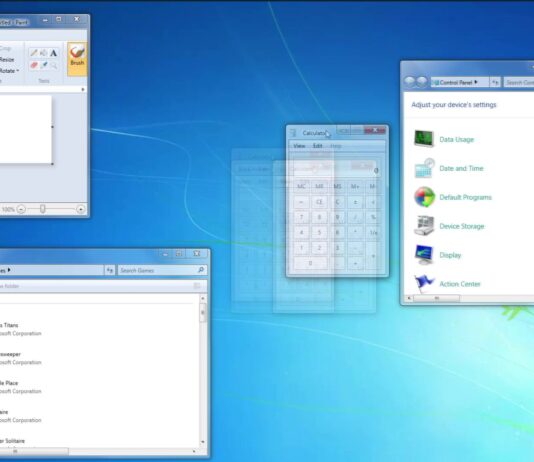Click the Paint zoom out minus button
This screenshot has width=534, height=462.
21,209
